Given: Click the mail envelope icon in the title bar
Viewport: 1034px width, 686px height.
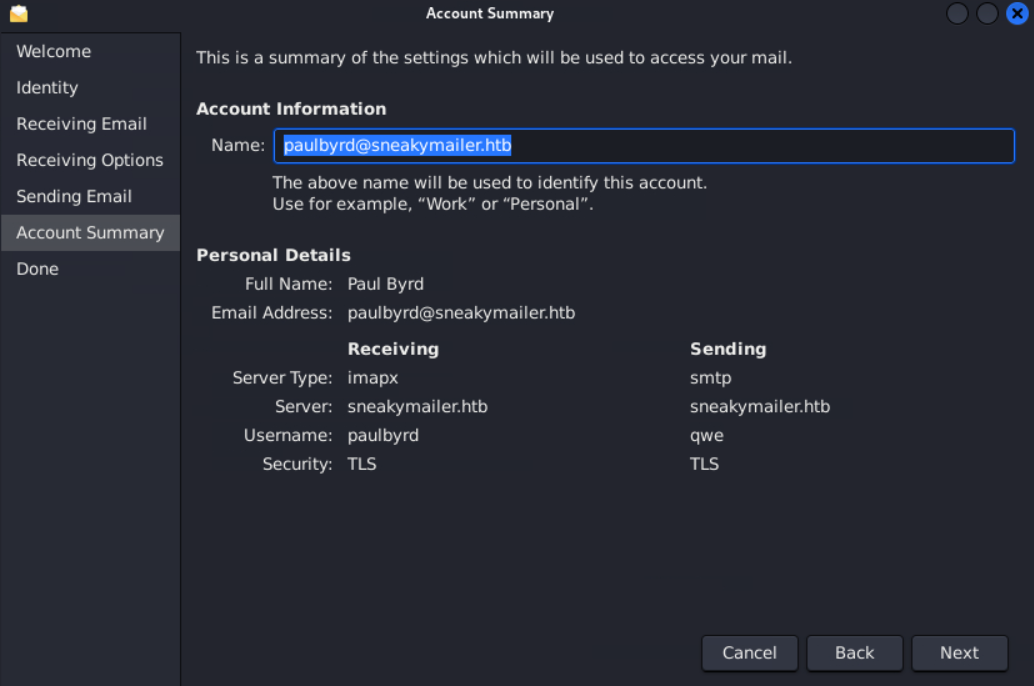Looking at the screenshot, I should click(x=18, y=13).
